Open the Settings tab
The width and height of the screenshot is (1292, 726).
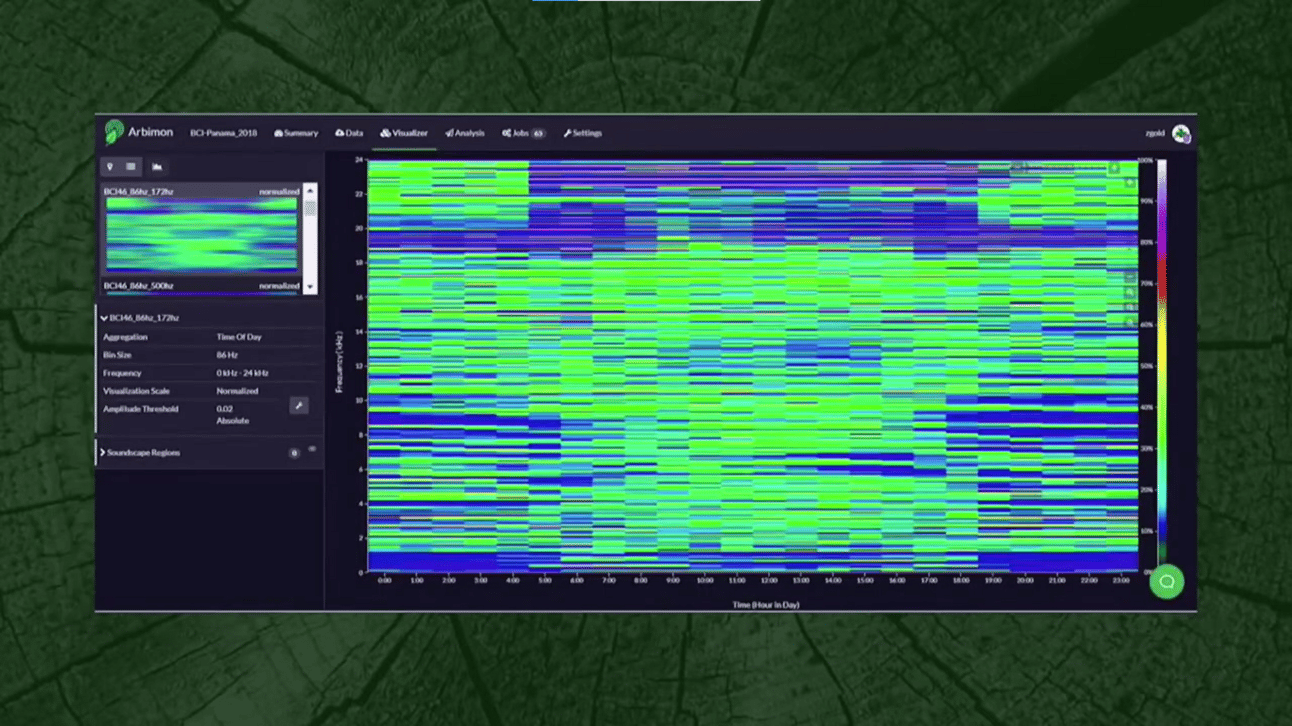click(582, 133)
